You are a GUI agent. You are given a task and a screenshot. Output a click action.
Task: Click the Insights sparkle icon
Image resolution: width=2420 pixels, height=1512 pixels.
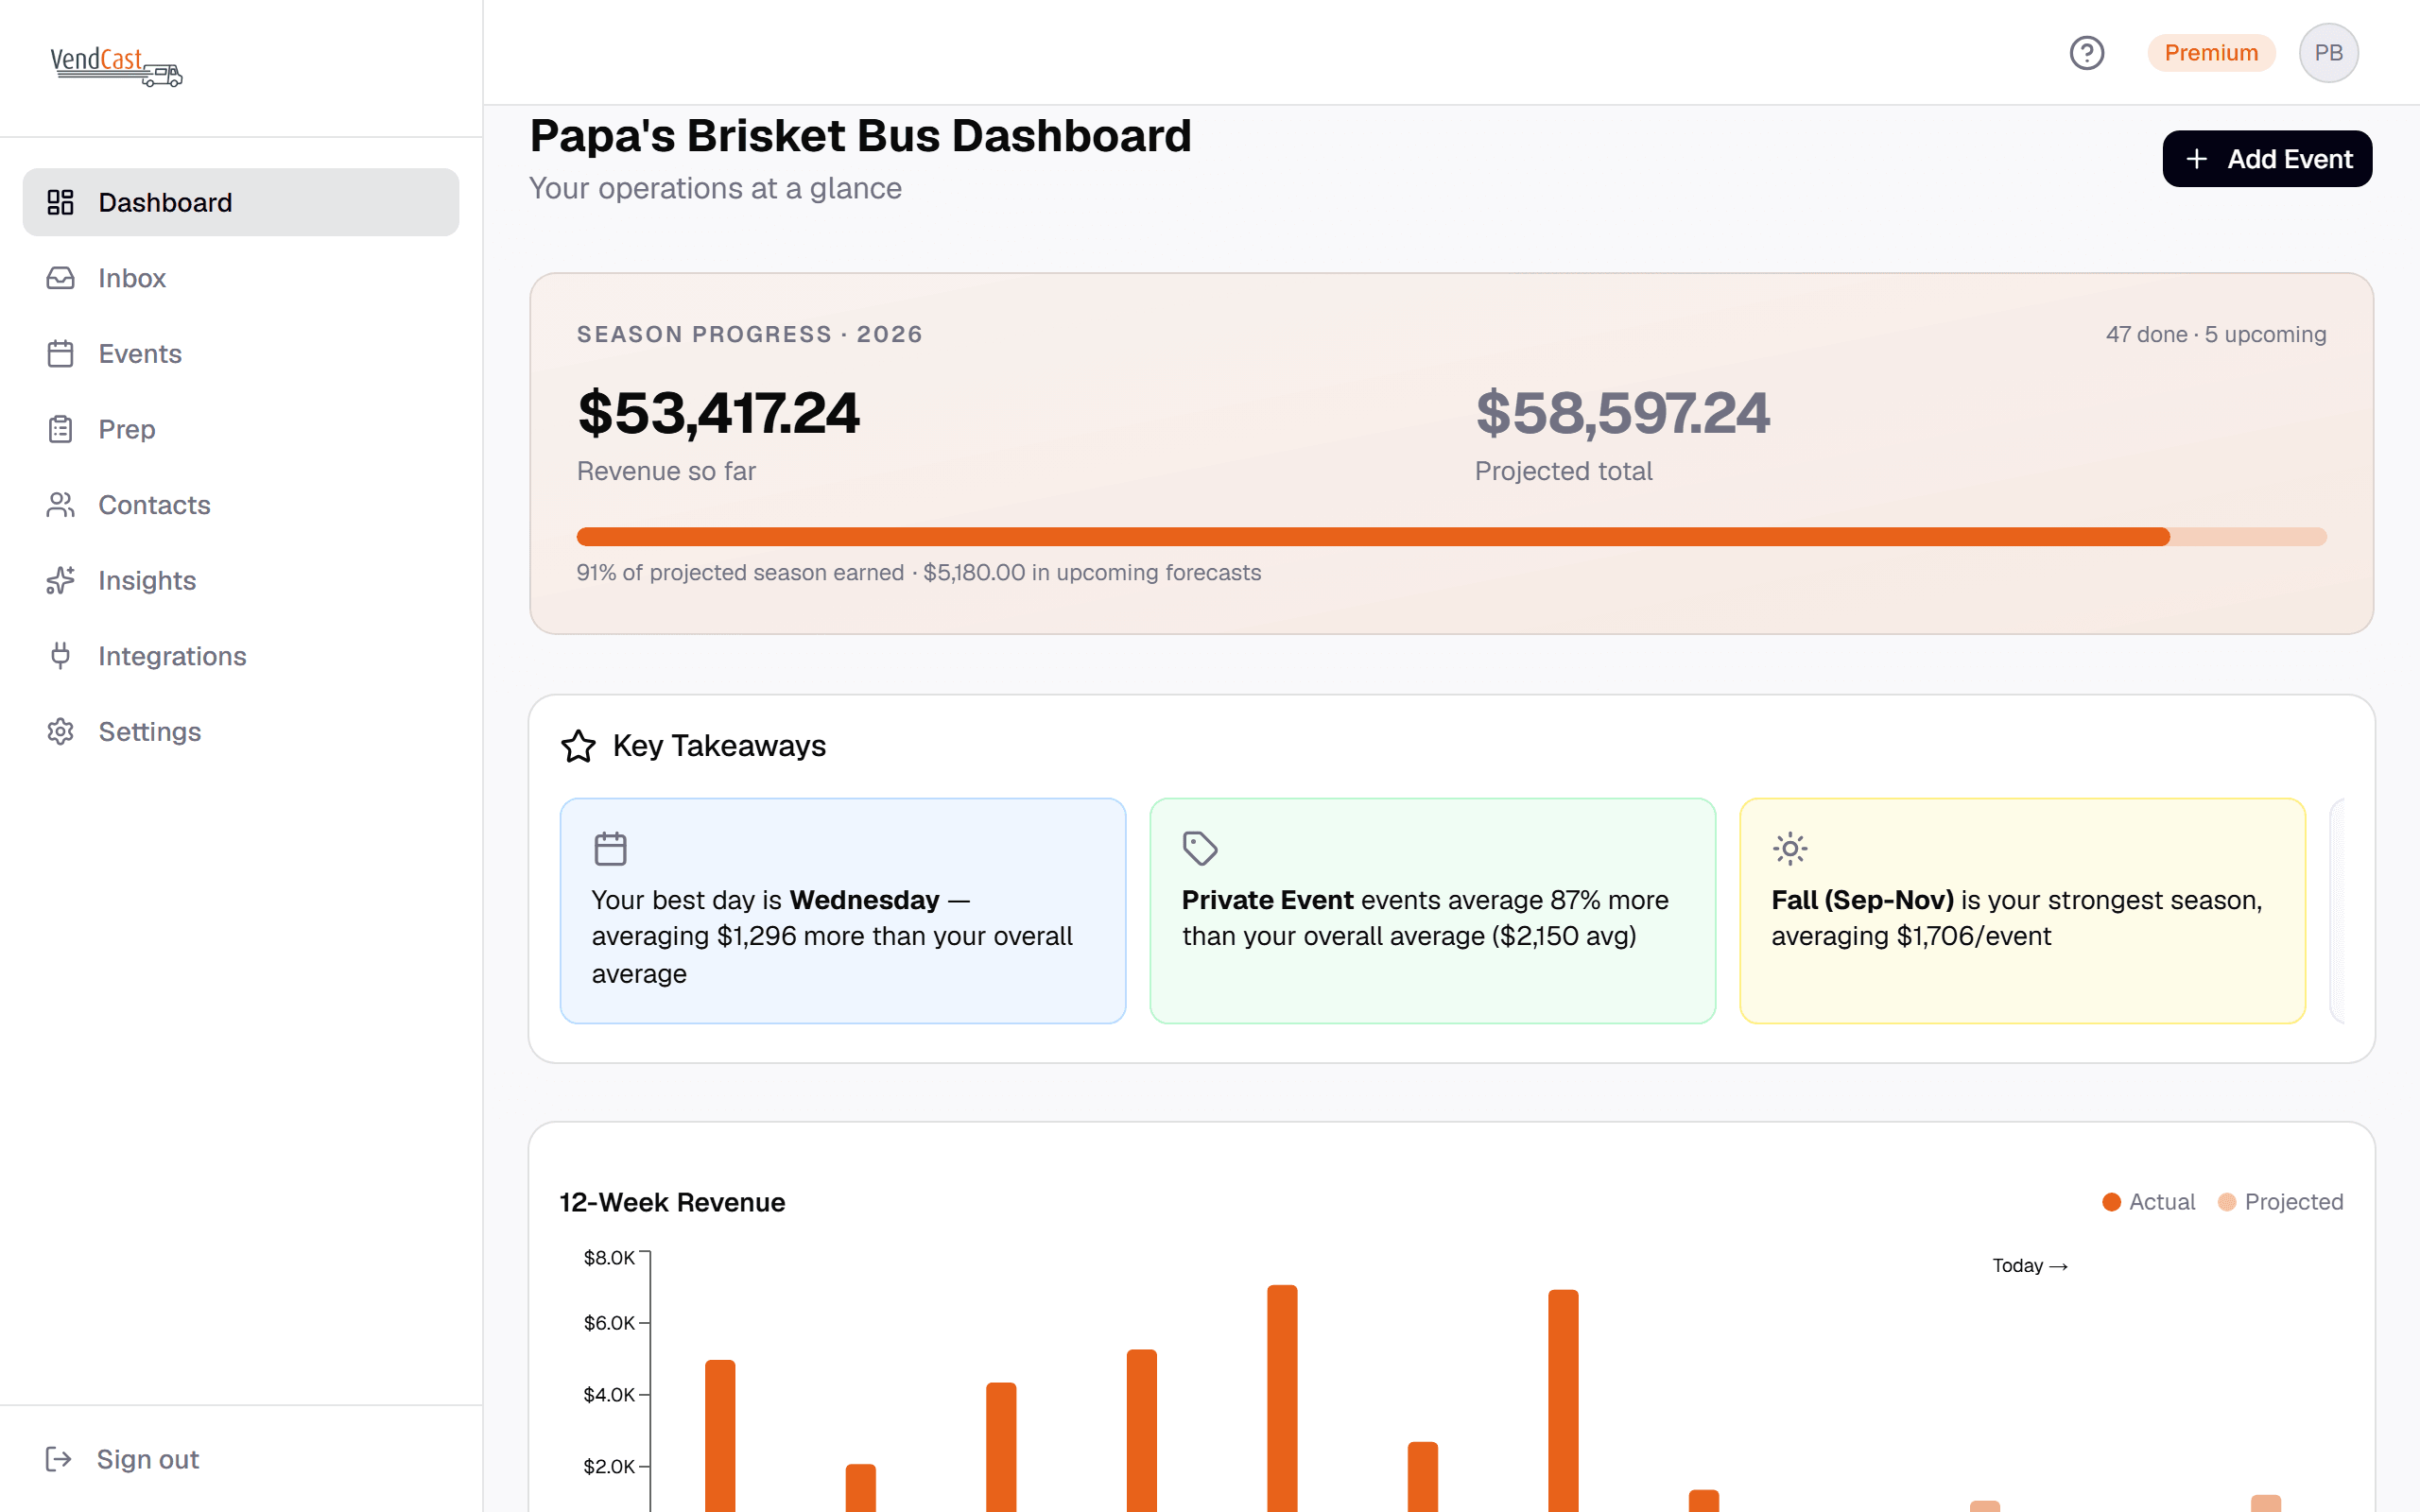pyautogui.click(x=61, y=580)
